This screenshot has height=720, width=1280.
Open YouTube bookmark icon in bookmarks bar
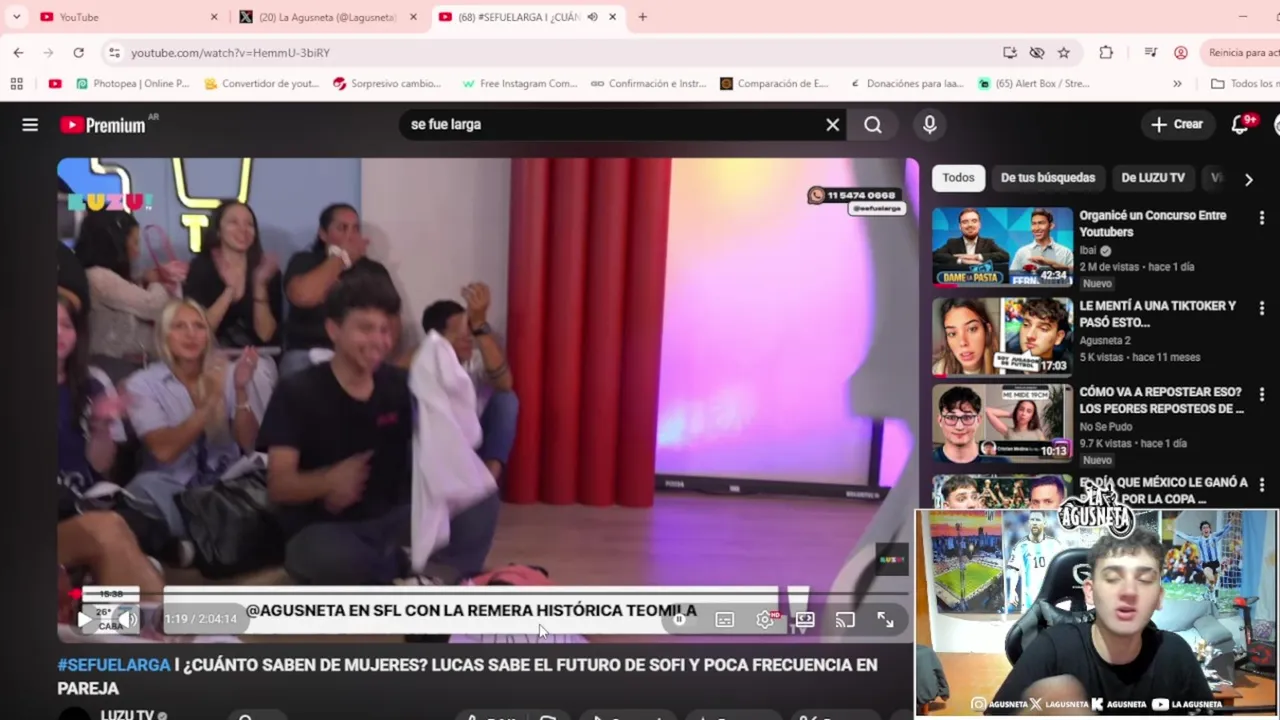click(55, 83)
